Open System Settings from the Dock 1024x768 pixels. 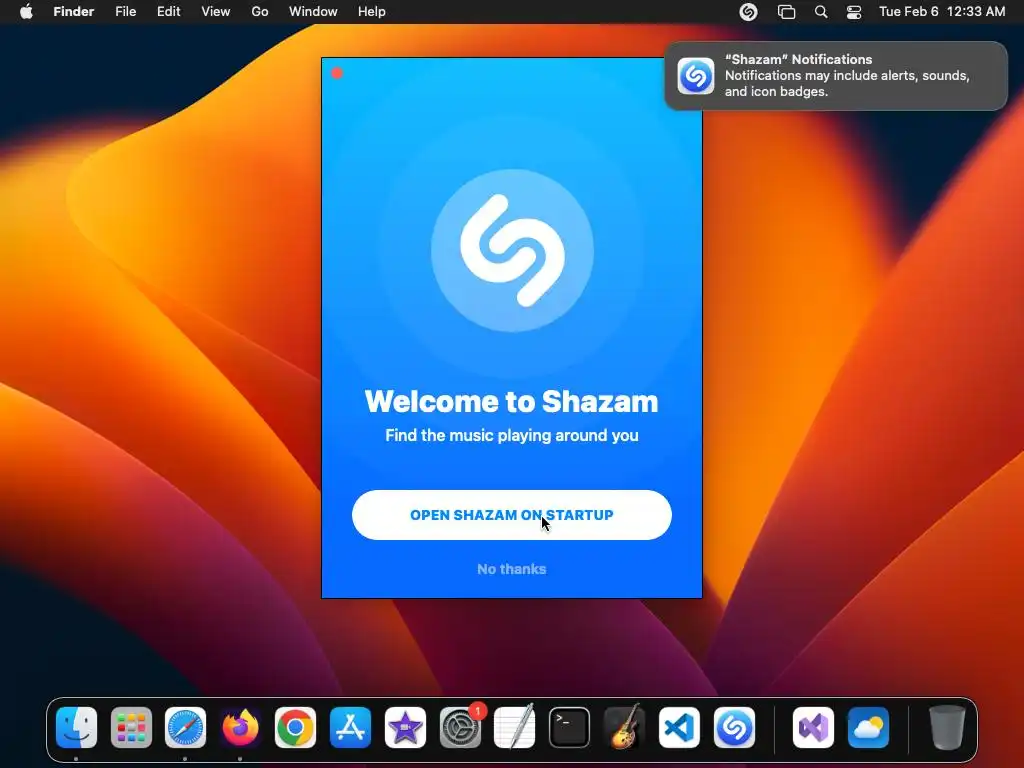tap(460, 727)
